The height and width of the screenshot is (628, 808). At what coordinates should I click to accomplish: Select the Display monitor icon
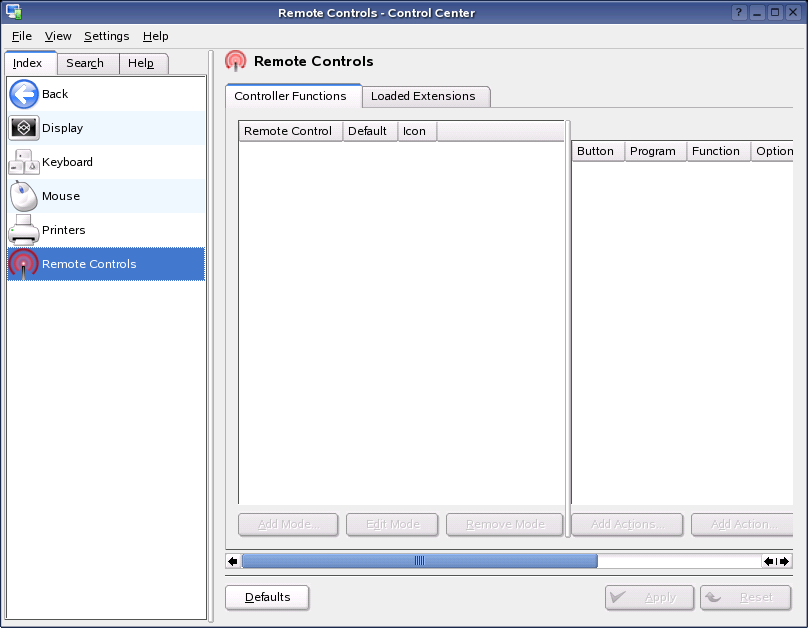[24, 128]
